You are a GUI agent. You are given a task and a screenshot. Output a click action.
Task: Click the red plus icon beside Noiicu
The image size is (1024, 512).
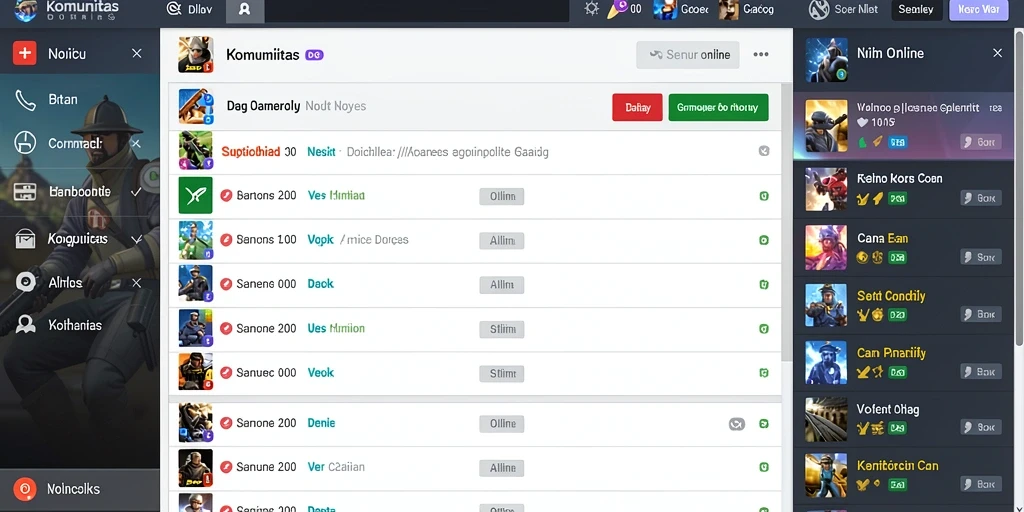(24, 54)
